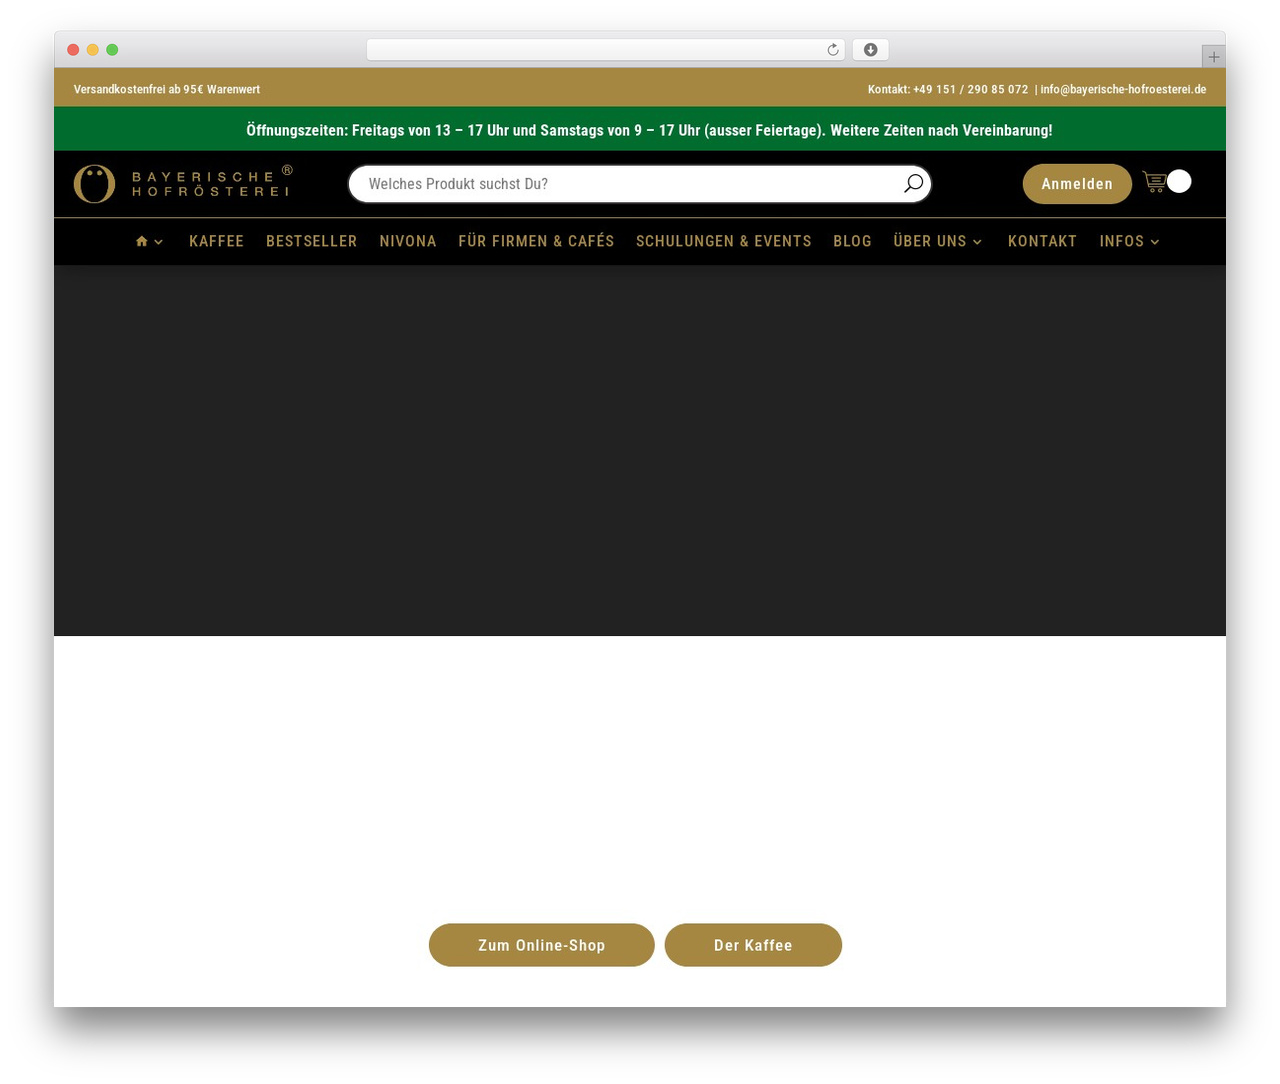Click the home icon in navigation

coord(142,241)
